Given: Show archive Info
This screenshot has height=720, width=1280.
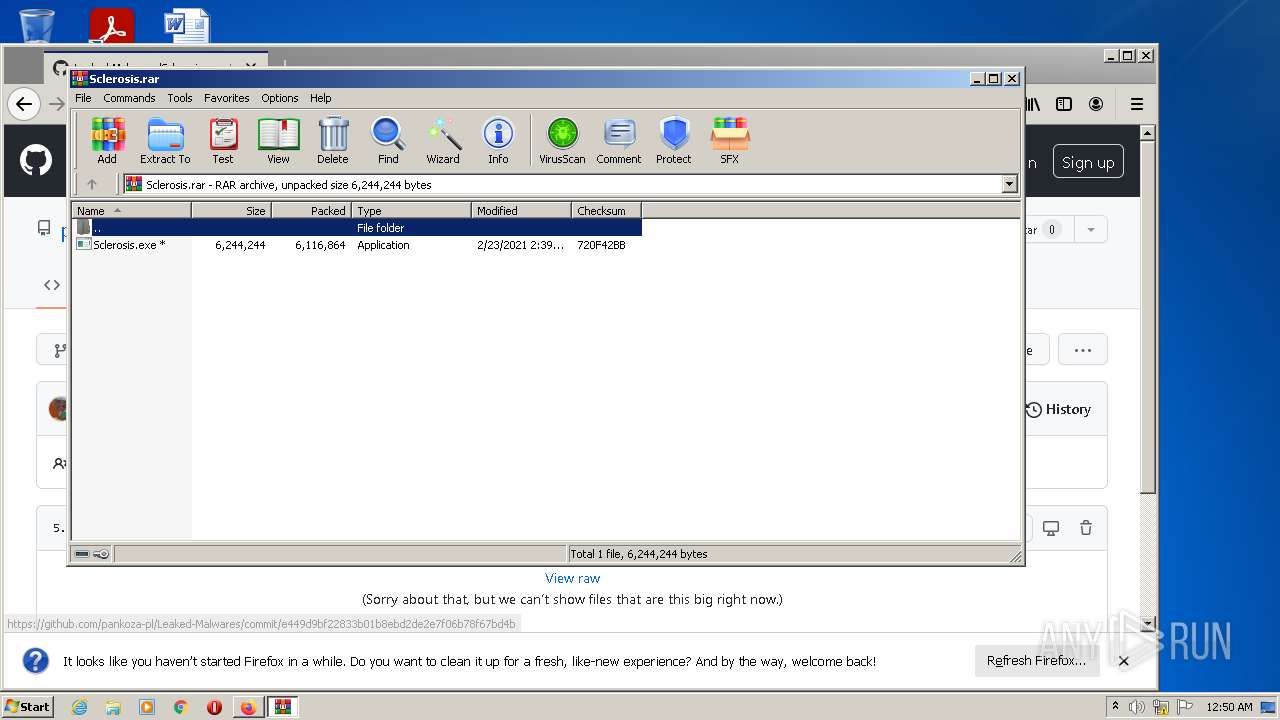Looking at the screenshot, I should point(498,140).
